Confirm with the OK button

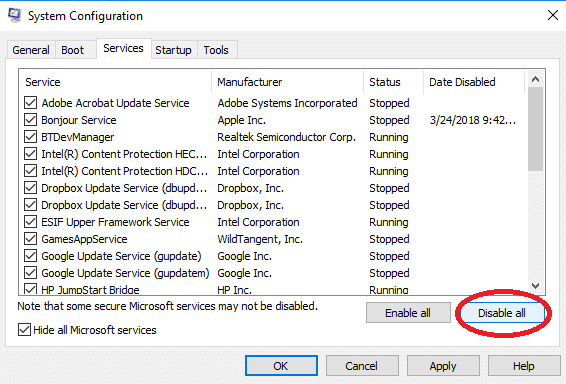(281, 366)
